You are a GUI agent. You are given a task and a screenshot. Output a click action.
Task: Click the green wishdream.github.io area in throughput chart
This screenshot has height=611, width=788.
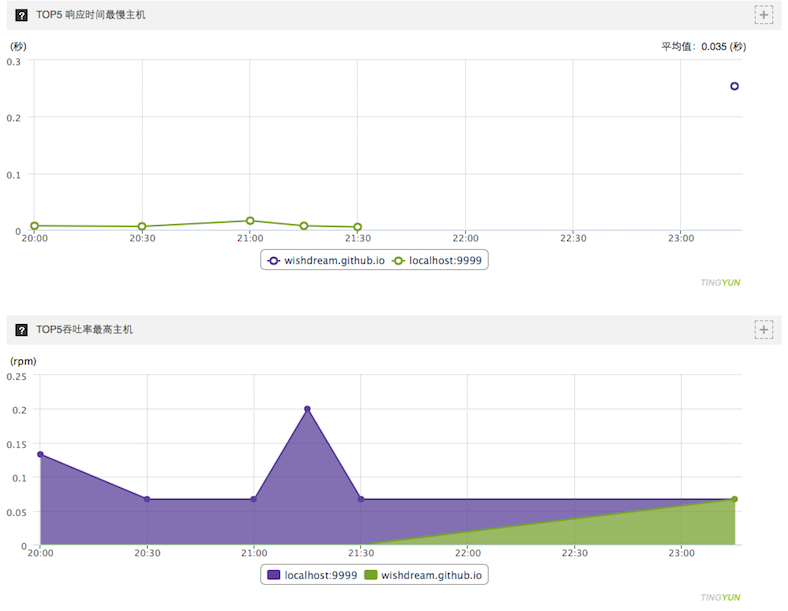click(653, 530)
